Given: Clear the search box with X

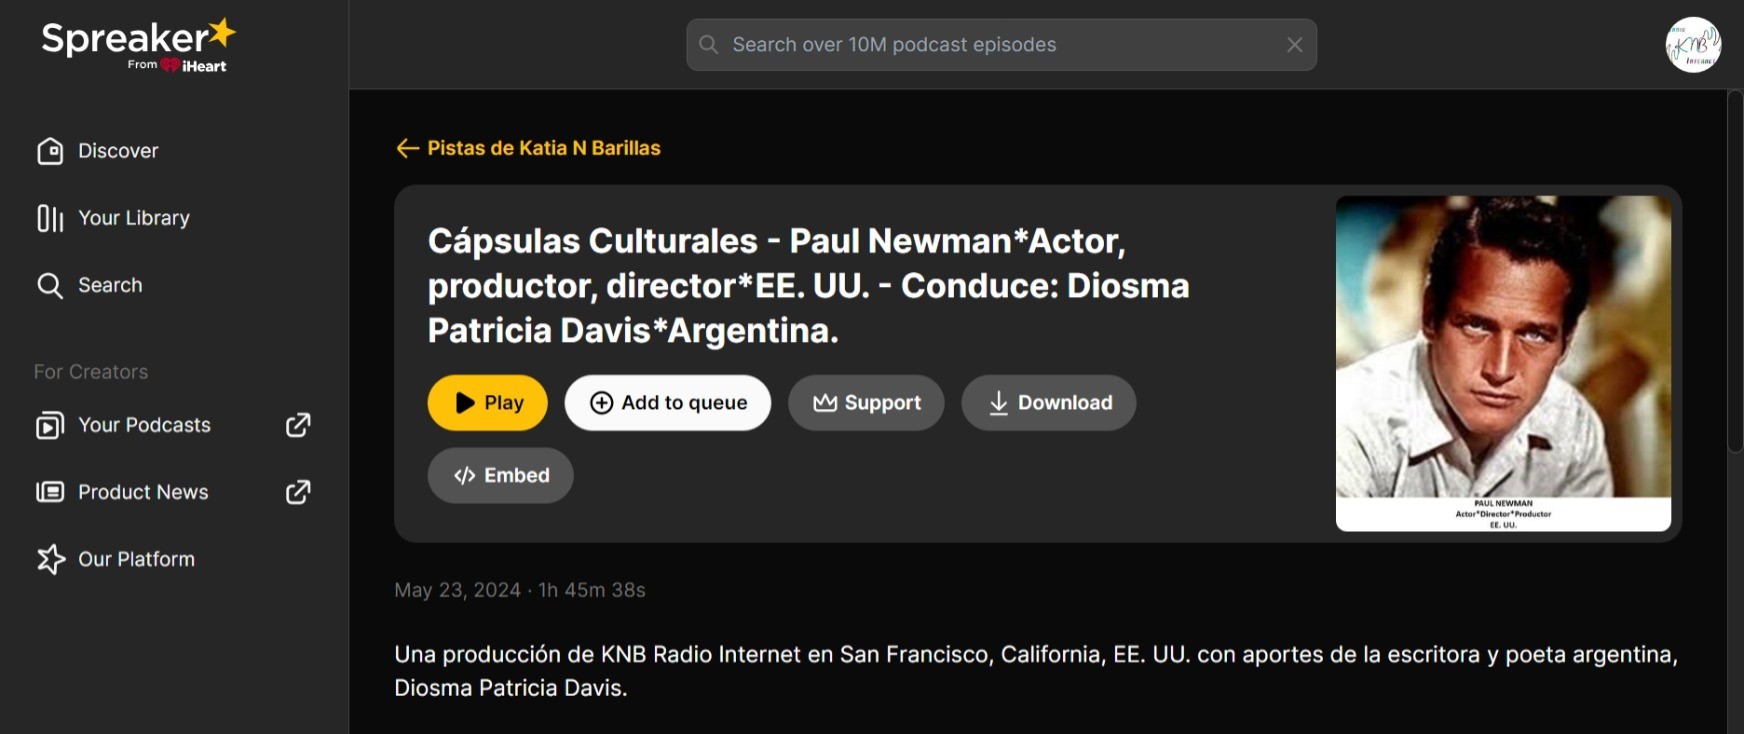Looking at the screenshot, I should tap(1294, 45).
